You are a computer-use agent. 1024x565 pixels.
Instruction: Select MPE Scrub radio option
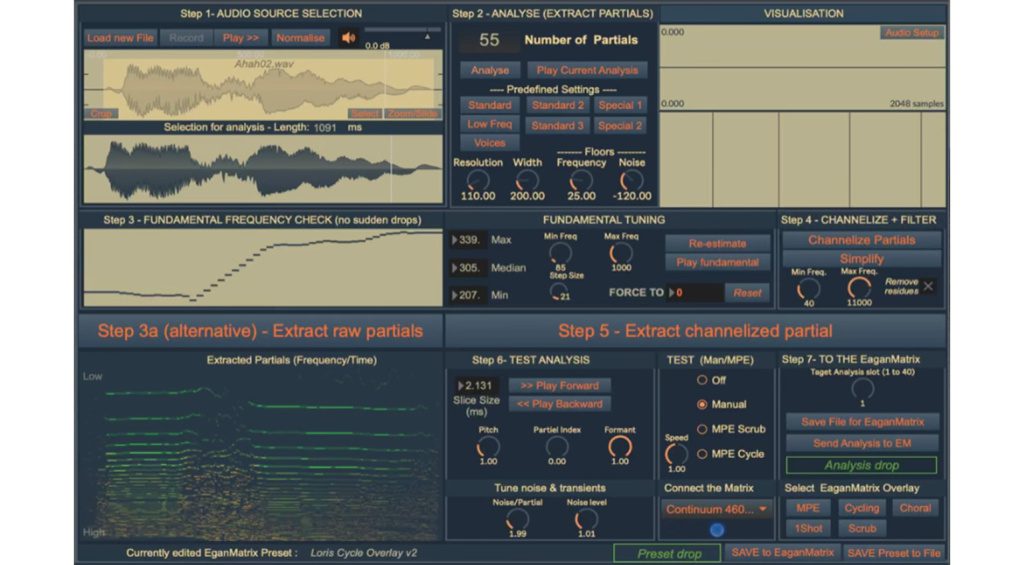point(702,429)
